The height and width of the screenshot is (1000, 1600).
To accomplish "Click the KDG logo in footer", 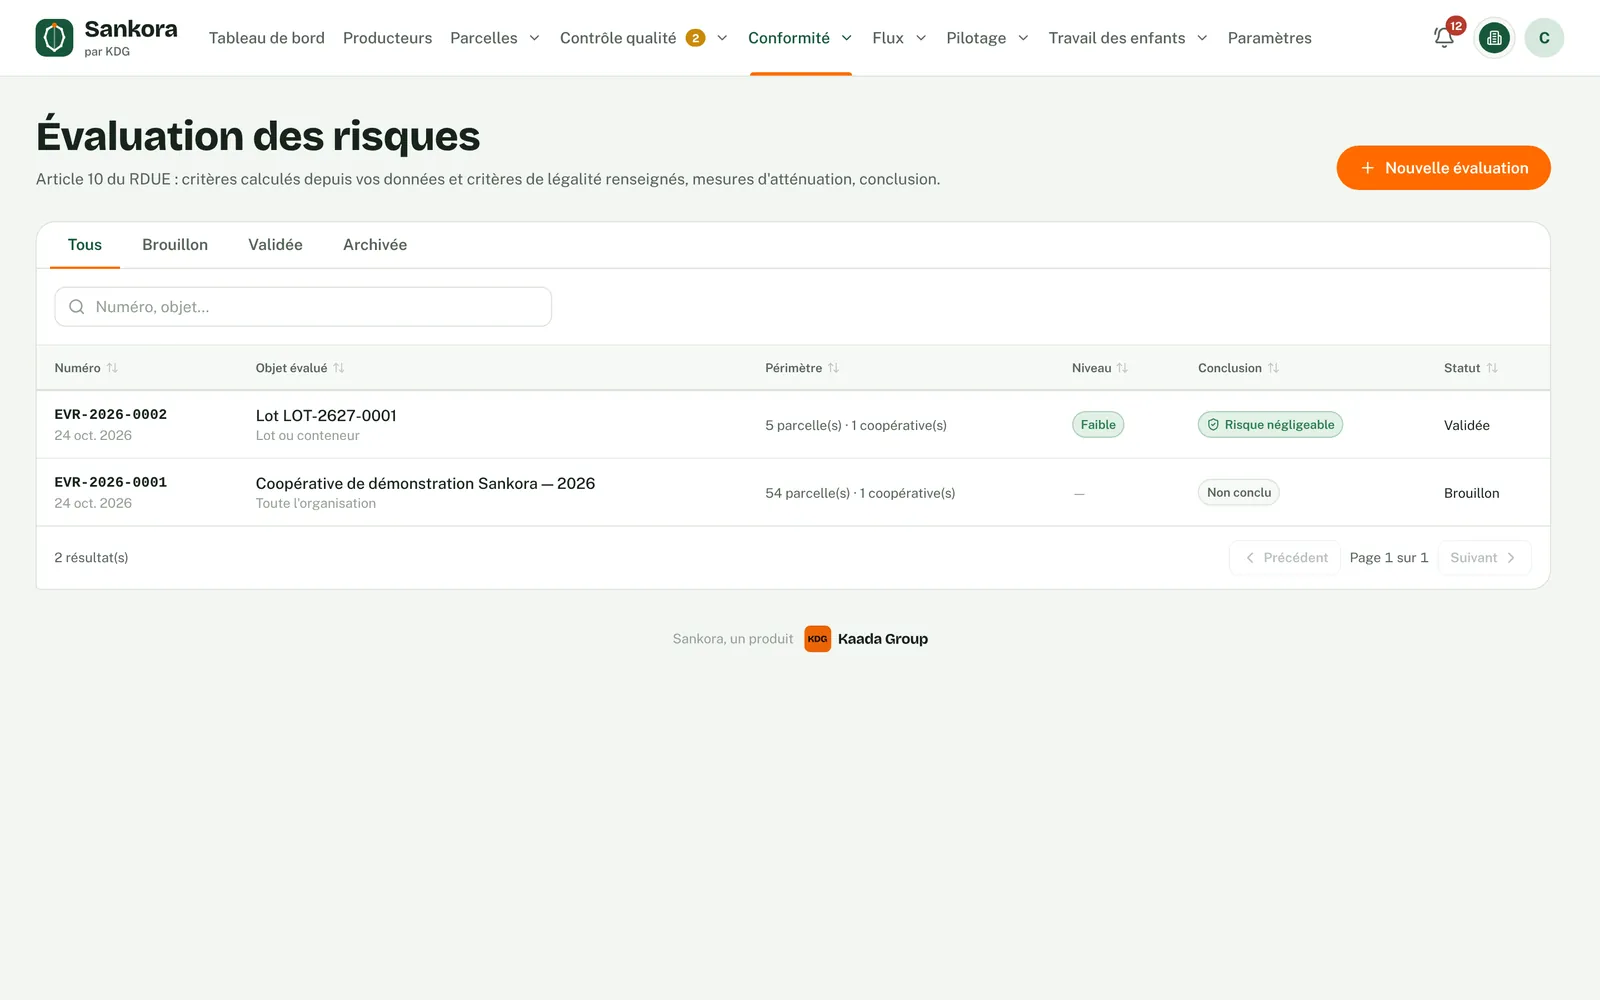I will point(818,639).
